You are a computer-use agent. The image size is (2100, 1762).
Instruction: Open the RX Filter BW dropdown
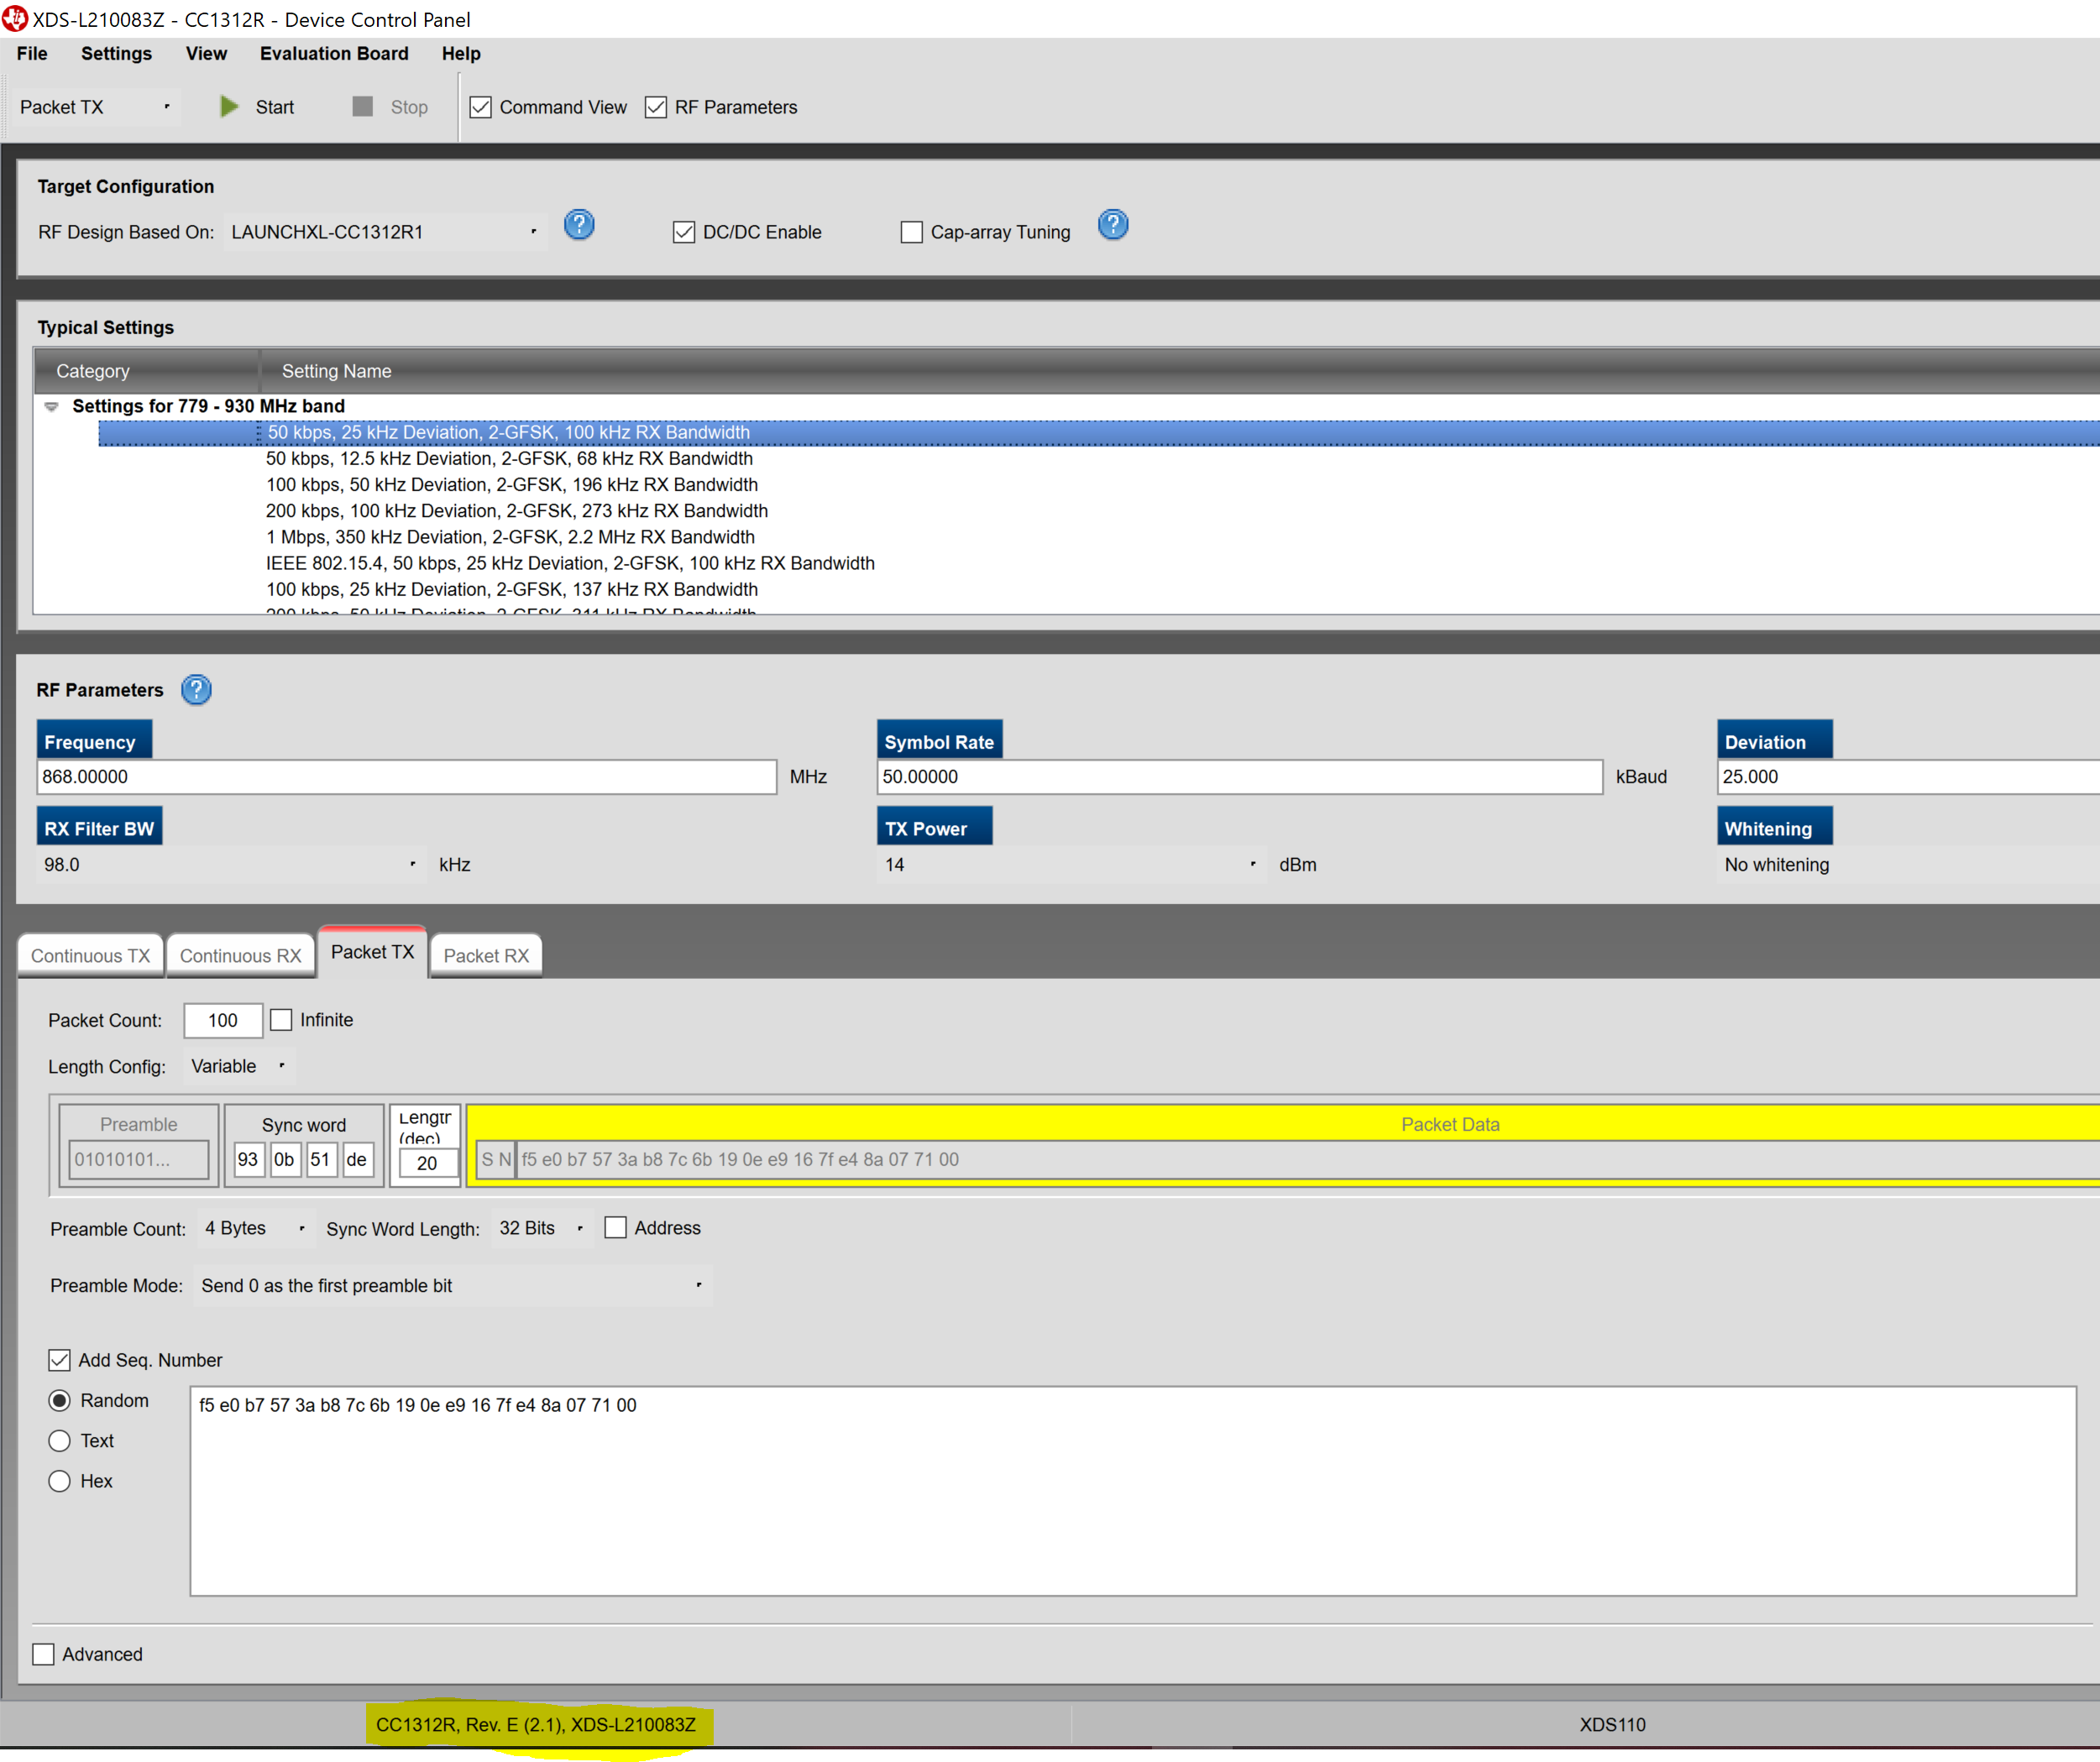(x=412, y=865)
